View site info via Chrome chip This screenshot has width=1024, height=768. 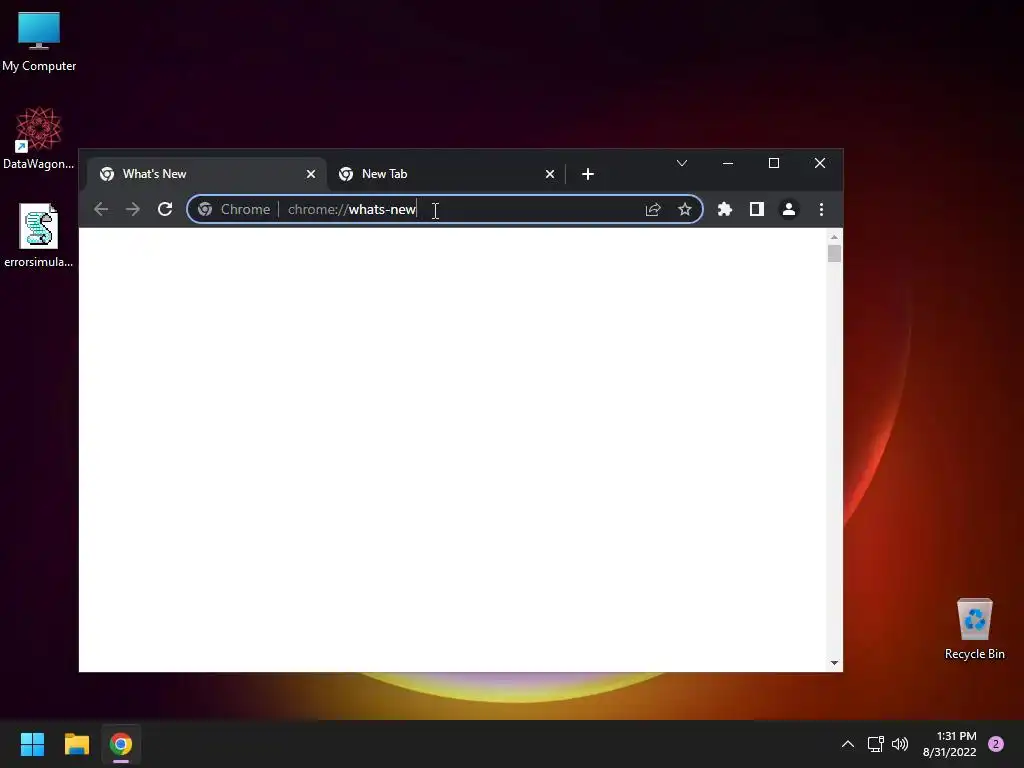point(234,209)
